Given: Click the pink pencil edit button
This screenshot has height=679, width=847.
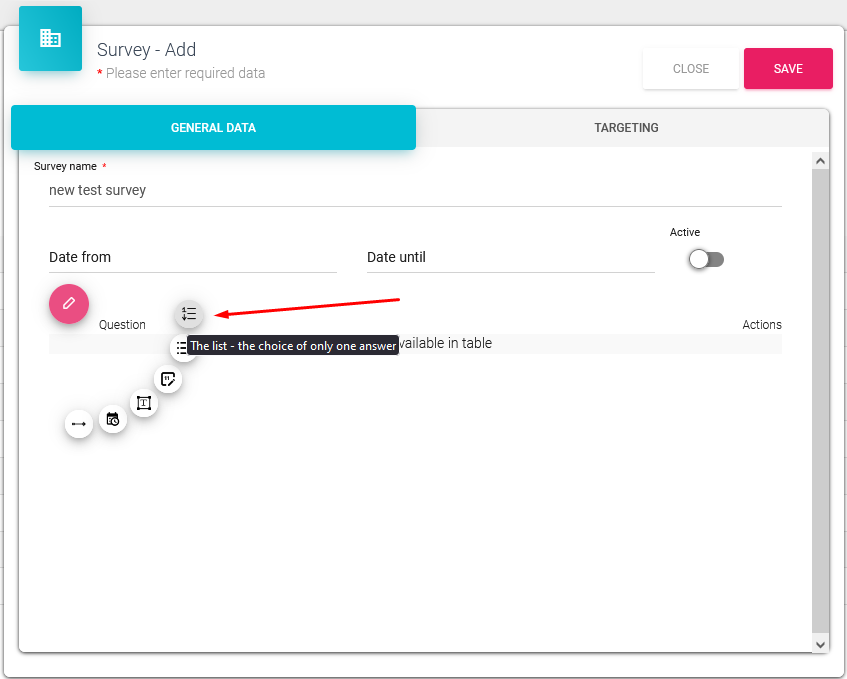Looking at the screenshot, I should pyautogui.click(x=69, y=303).
